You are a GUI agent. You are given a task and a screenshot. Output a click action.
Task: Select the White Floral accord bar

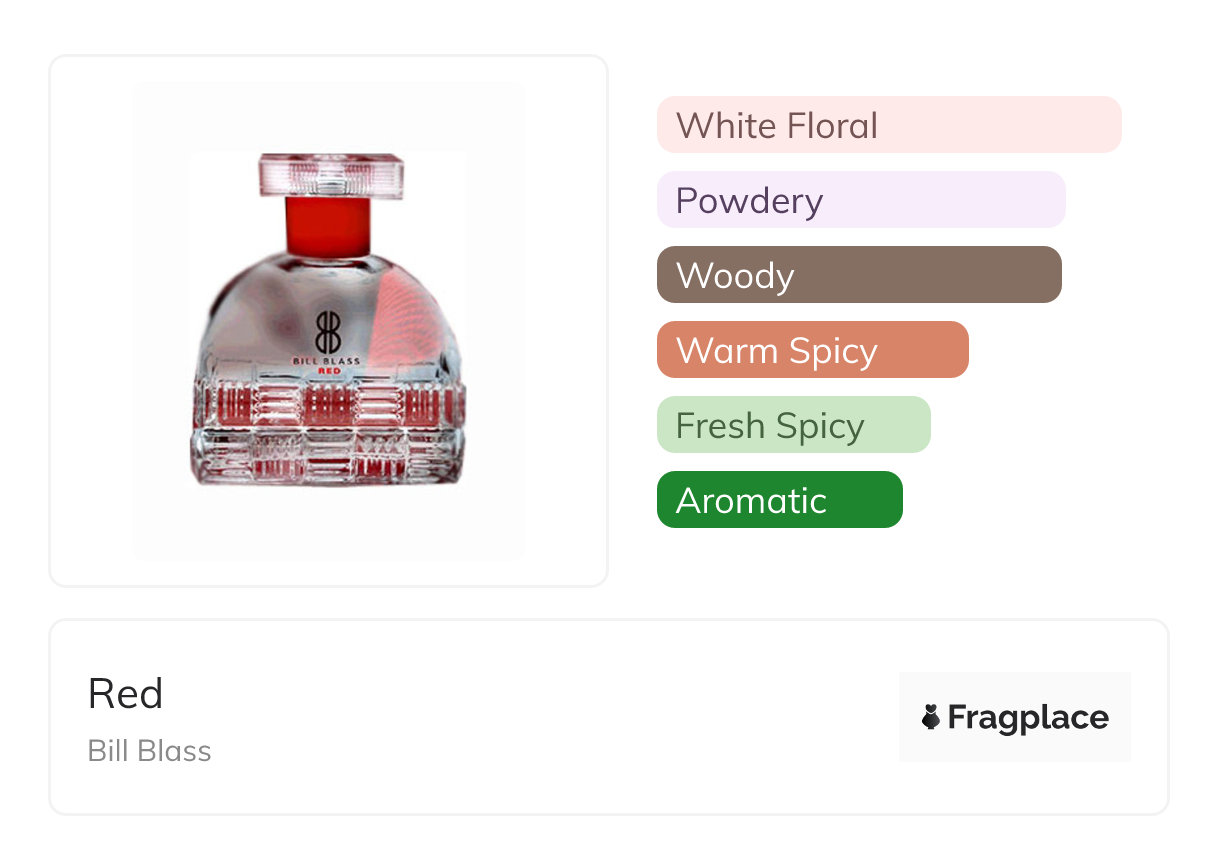[889, 125]
